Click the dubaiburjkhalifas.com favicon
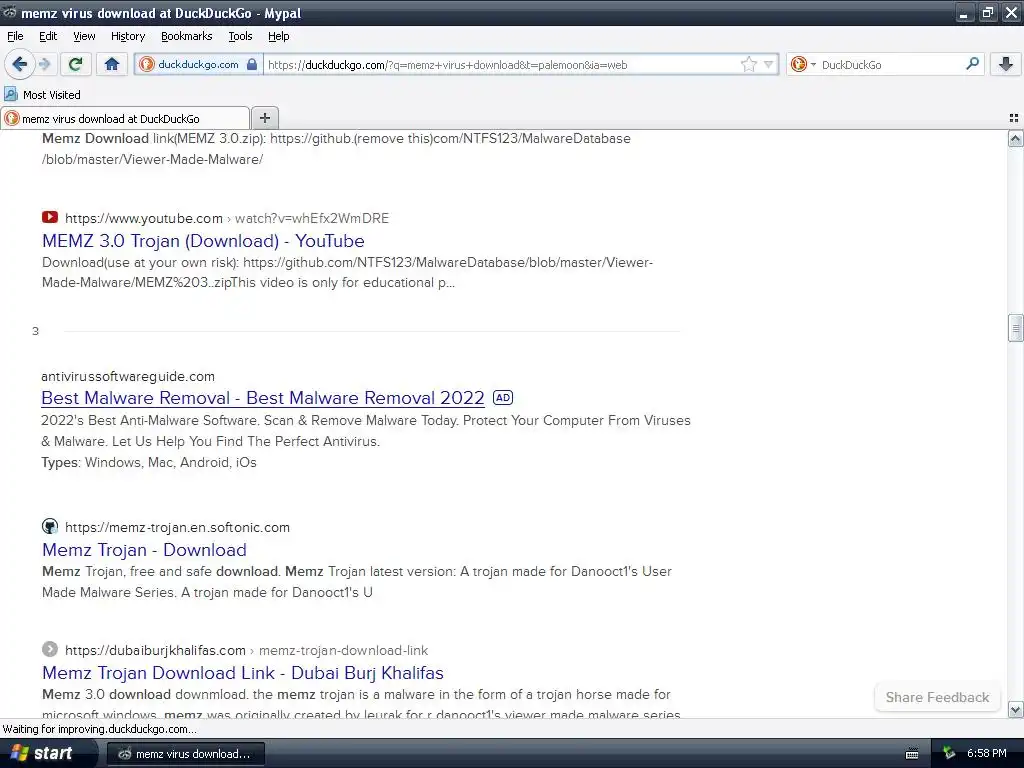The width and height of the screenshot is (1024, 768). click(50, 650)
